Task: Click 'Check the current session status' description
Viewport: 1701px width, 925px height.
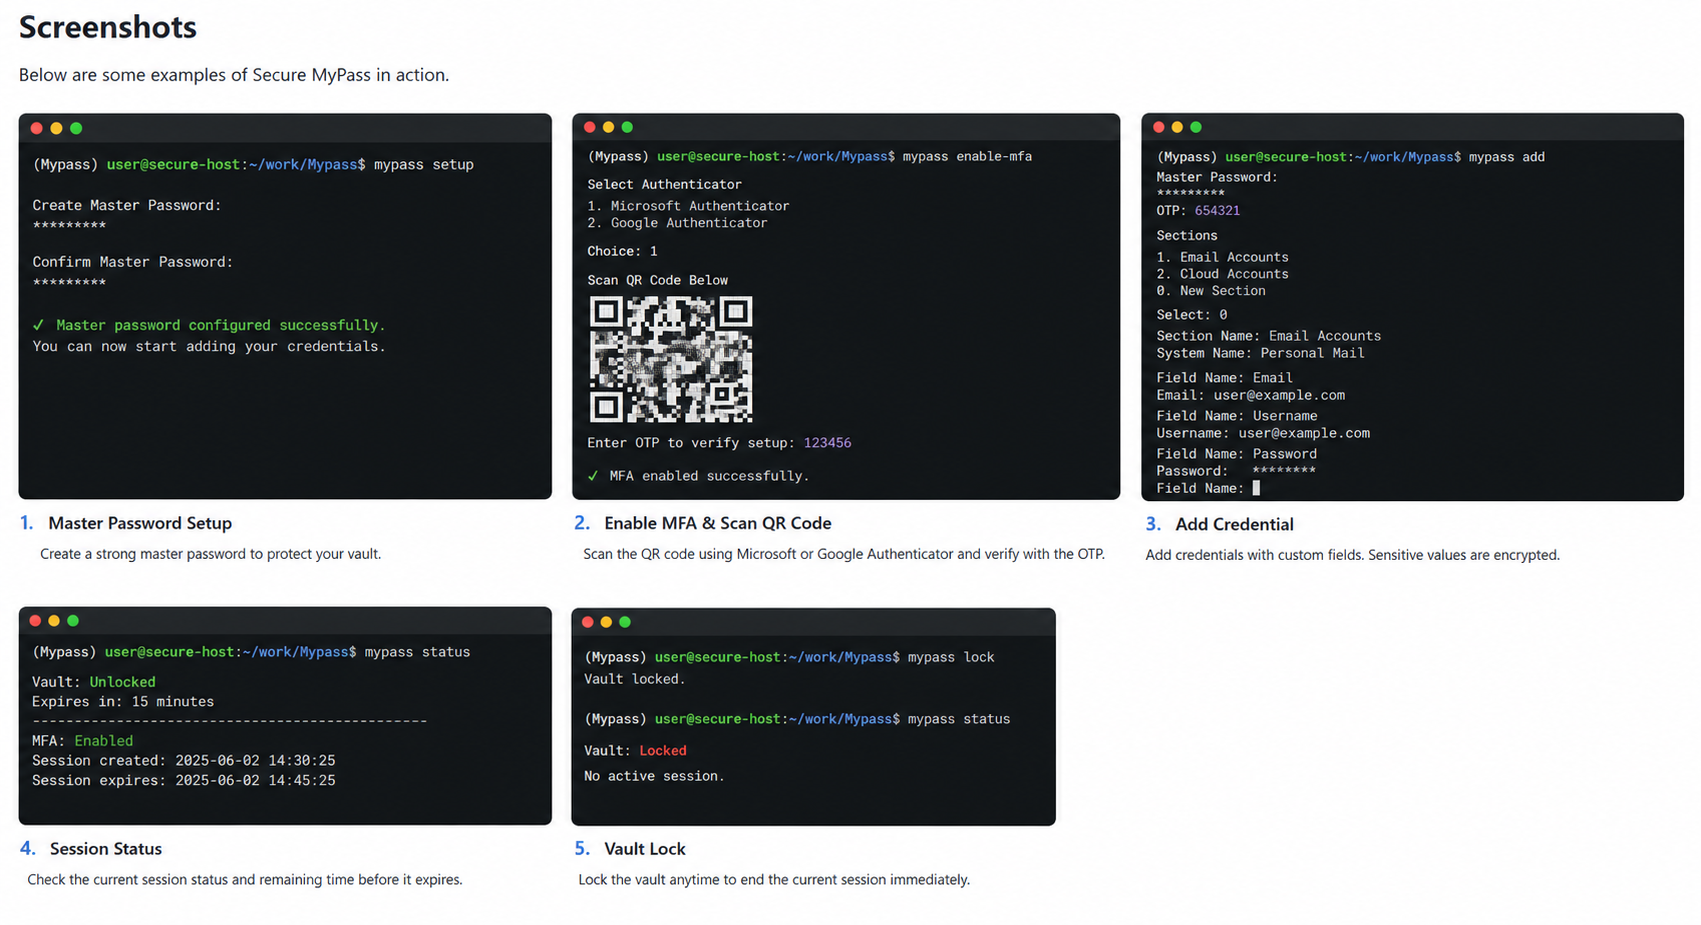Action: click(245, 880)
